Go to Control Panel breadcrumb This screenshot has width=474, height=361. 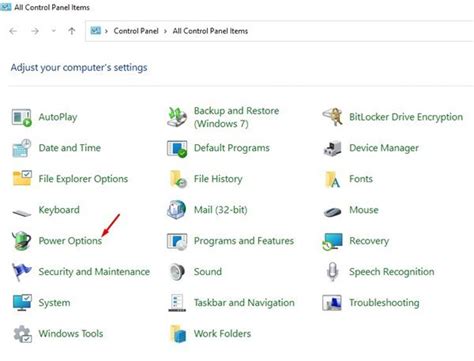pyautogui.click(x=136, y=31)
